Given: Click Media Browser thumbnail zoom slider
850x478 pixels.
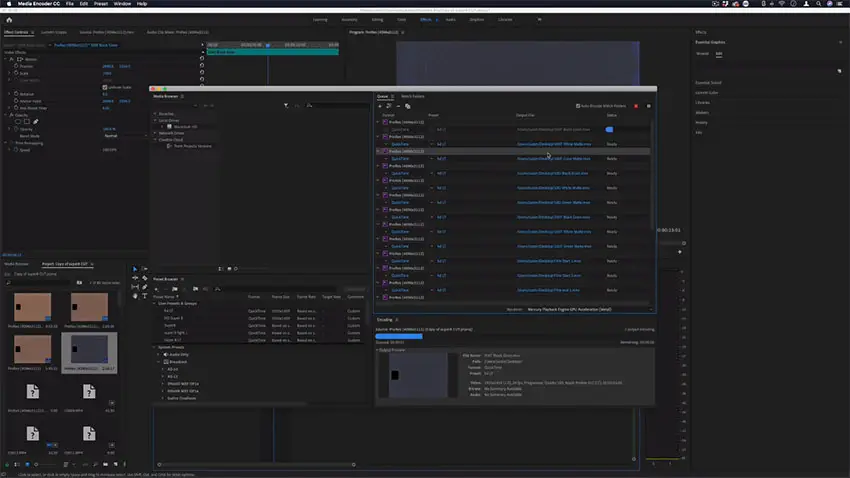Looking at the screenshot, I should pos(236,269).
